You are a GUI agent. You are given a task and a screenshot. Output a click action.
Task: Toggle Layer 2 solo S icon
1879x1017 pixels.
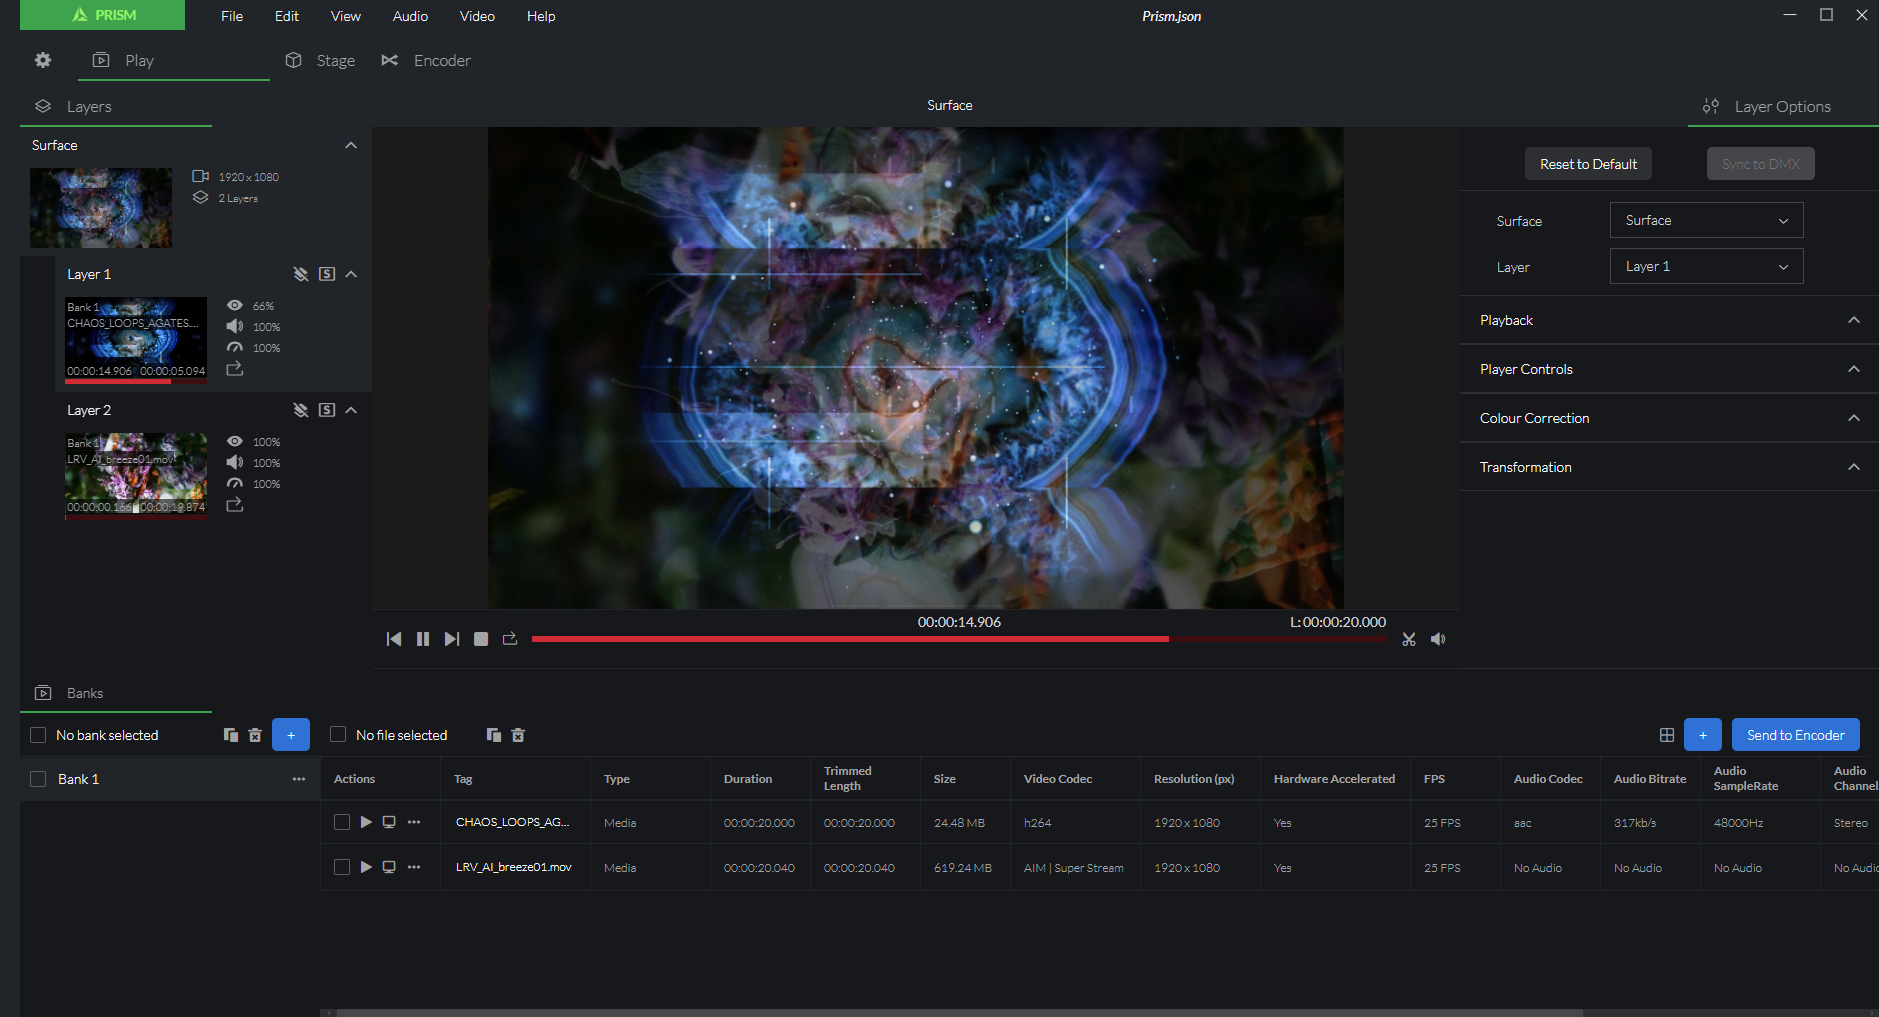click(327, 410)
